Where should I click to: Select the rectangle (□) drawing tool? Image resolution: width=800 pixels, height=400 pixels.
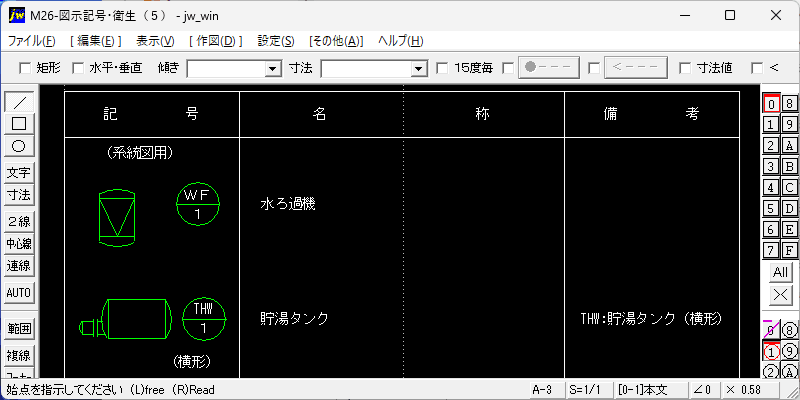(19, 124)
